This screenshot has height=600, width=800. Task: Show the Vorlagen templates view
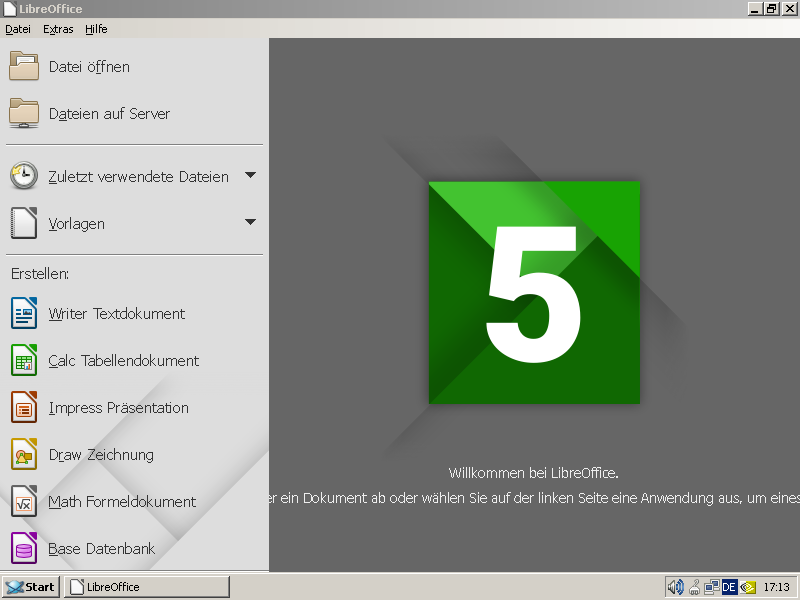click(x=58, y=223)
